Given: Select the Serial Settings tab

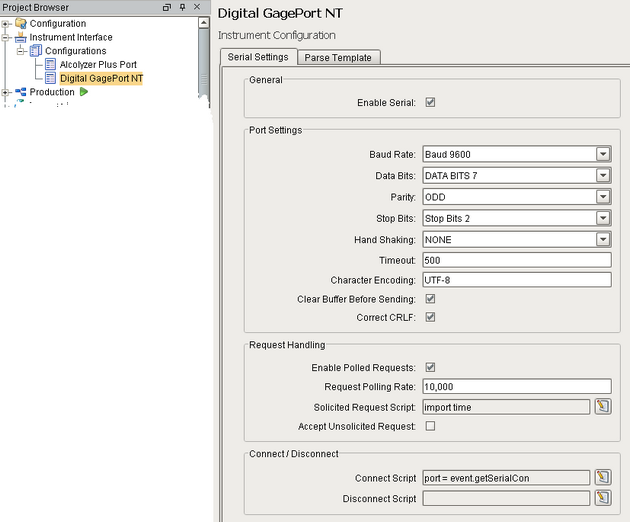Looking at the screenshot, I should point(257,57).
